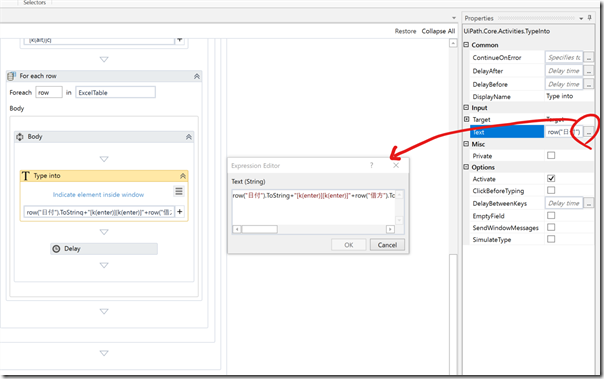This screenshot has height=379, width=604.
Task: Collapse the For each row activity
Action: coord(197,76)
